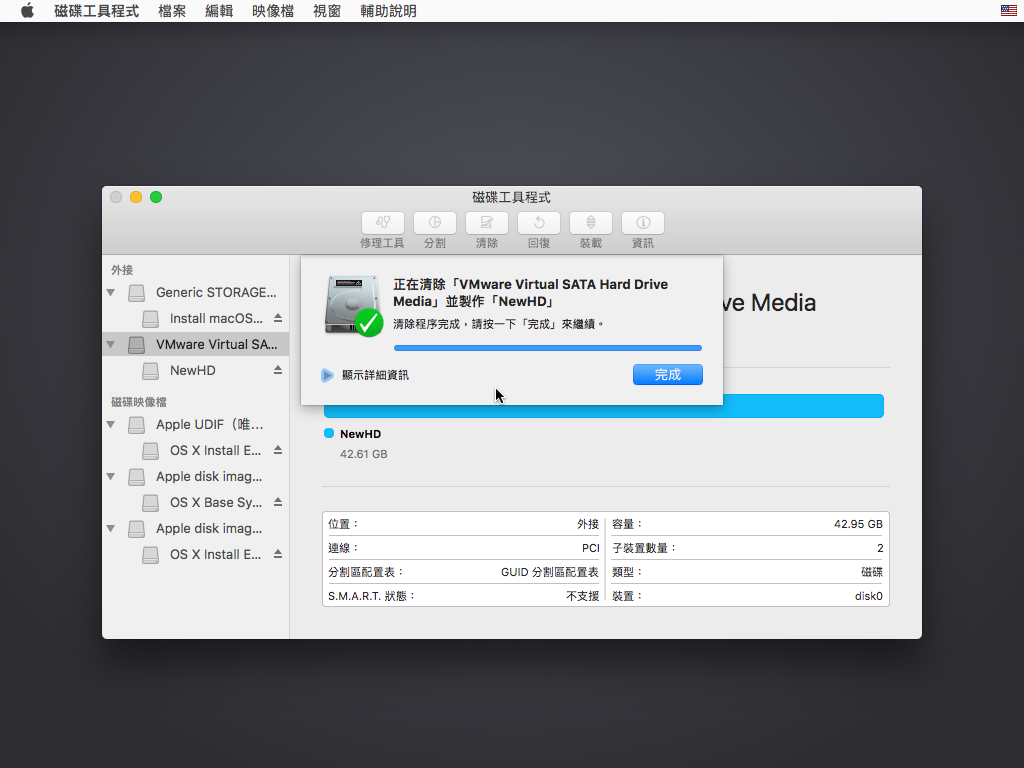Image resolution: width=1024 pixels, height=768 pixels.
Task: Eject the first OS X Install E... volume
Action: click(278, 450)
